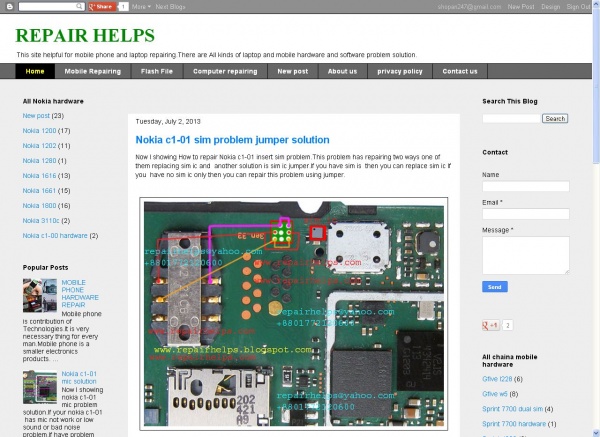Focus the contact form Email field
This screenshot has width=600, height=437.
click(526, 214)
